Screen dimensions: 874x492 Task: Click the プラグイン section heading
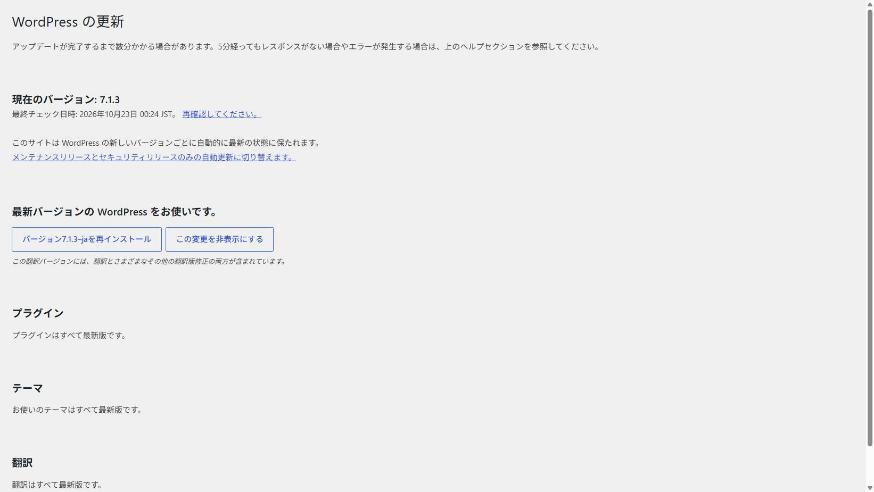click(x=37, y=313)
